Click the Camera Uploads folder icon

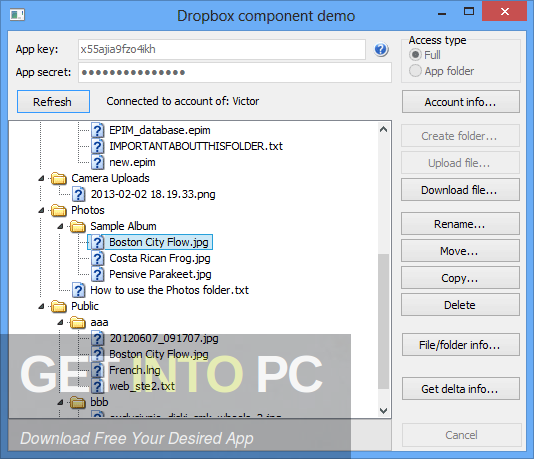59,178
